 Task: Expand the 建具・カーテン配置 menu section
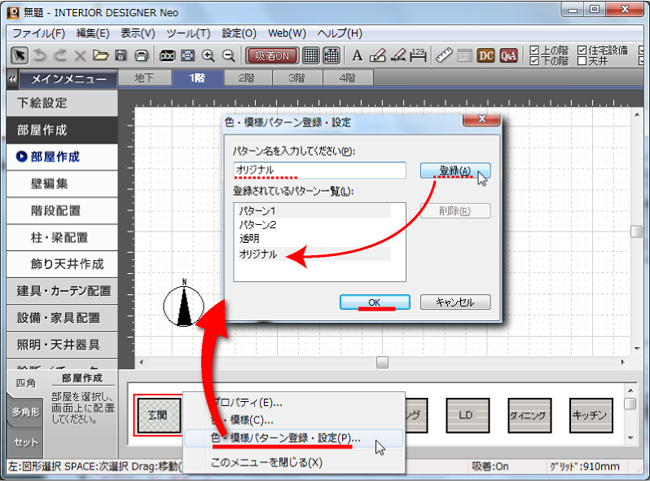[64, 291]
